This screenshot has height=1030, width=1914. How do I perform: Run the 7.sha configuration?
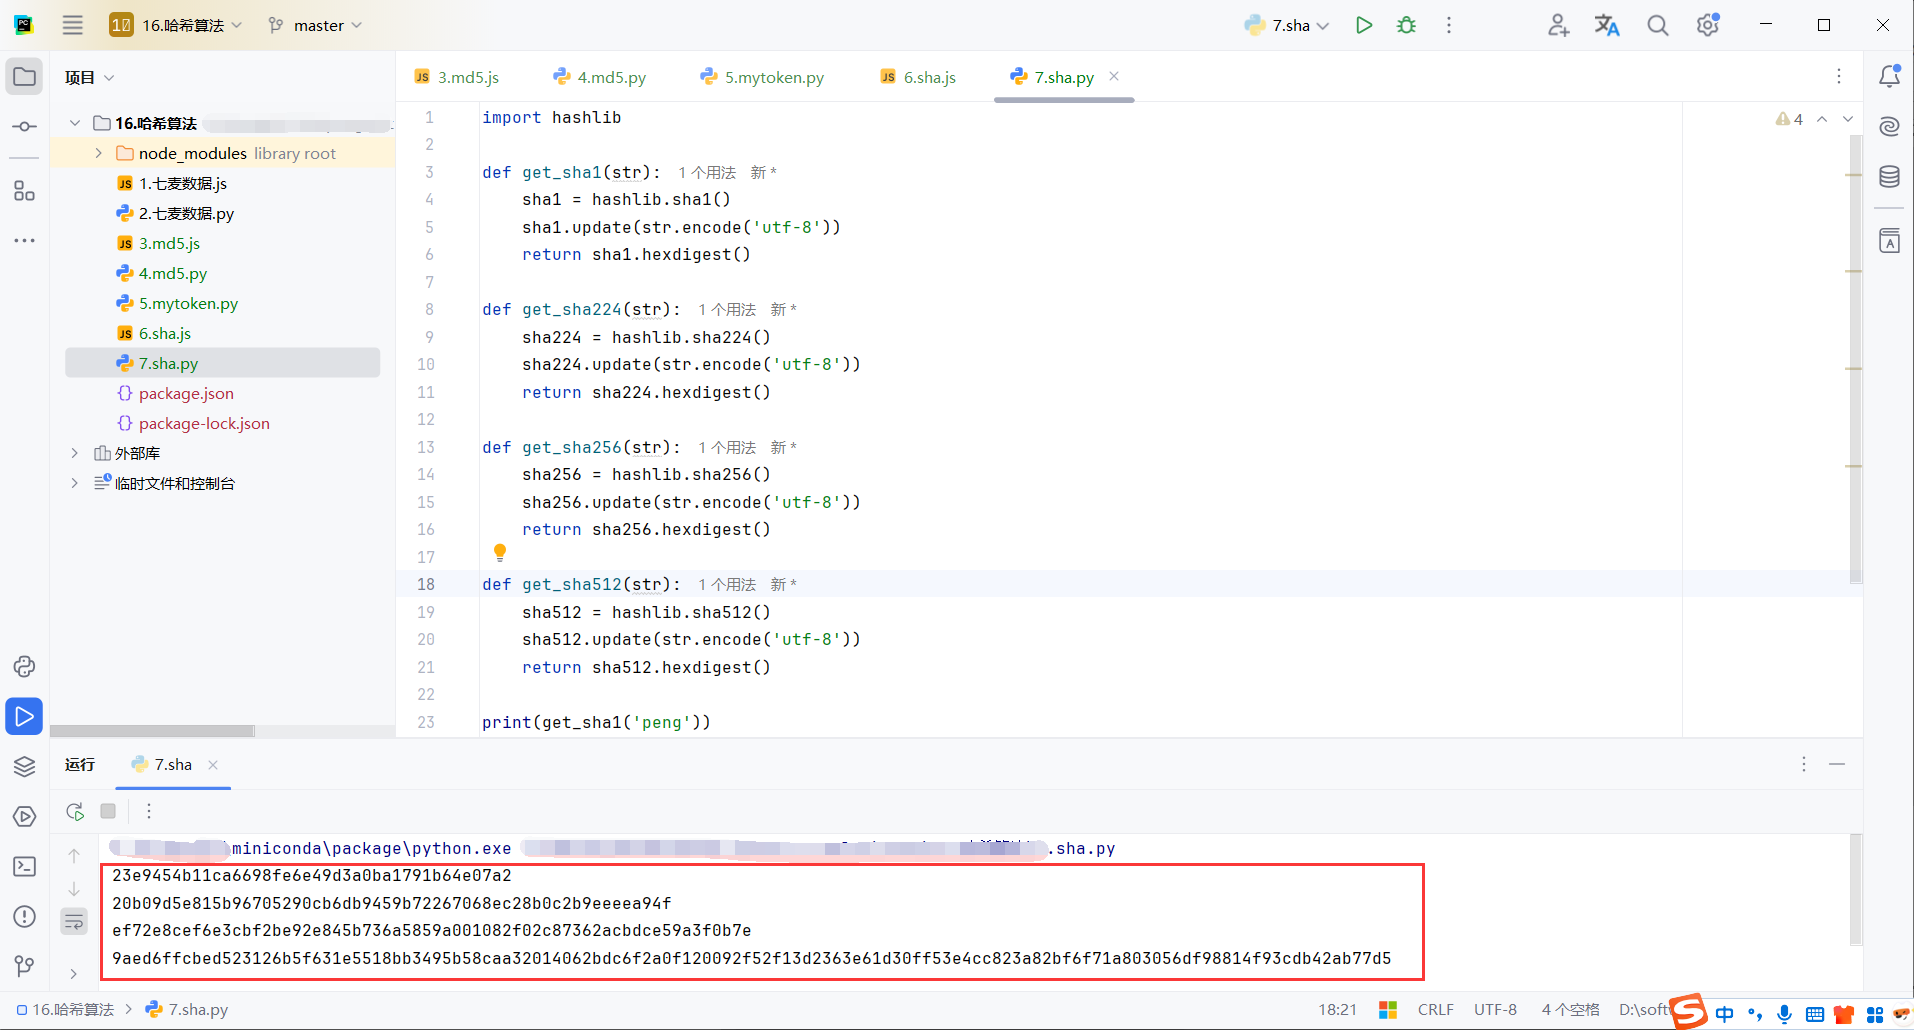point(1364,25)
